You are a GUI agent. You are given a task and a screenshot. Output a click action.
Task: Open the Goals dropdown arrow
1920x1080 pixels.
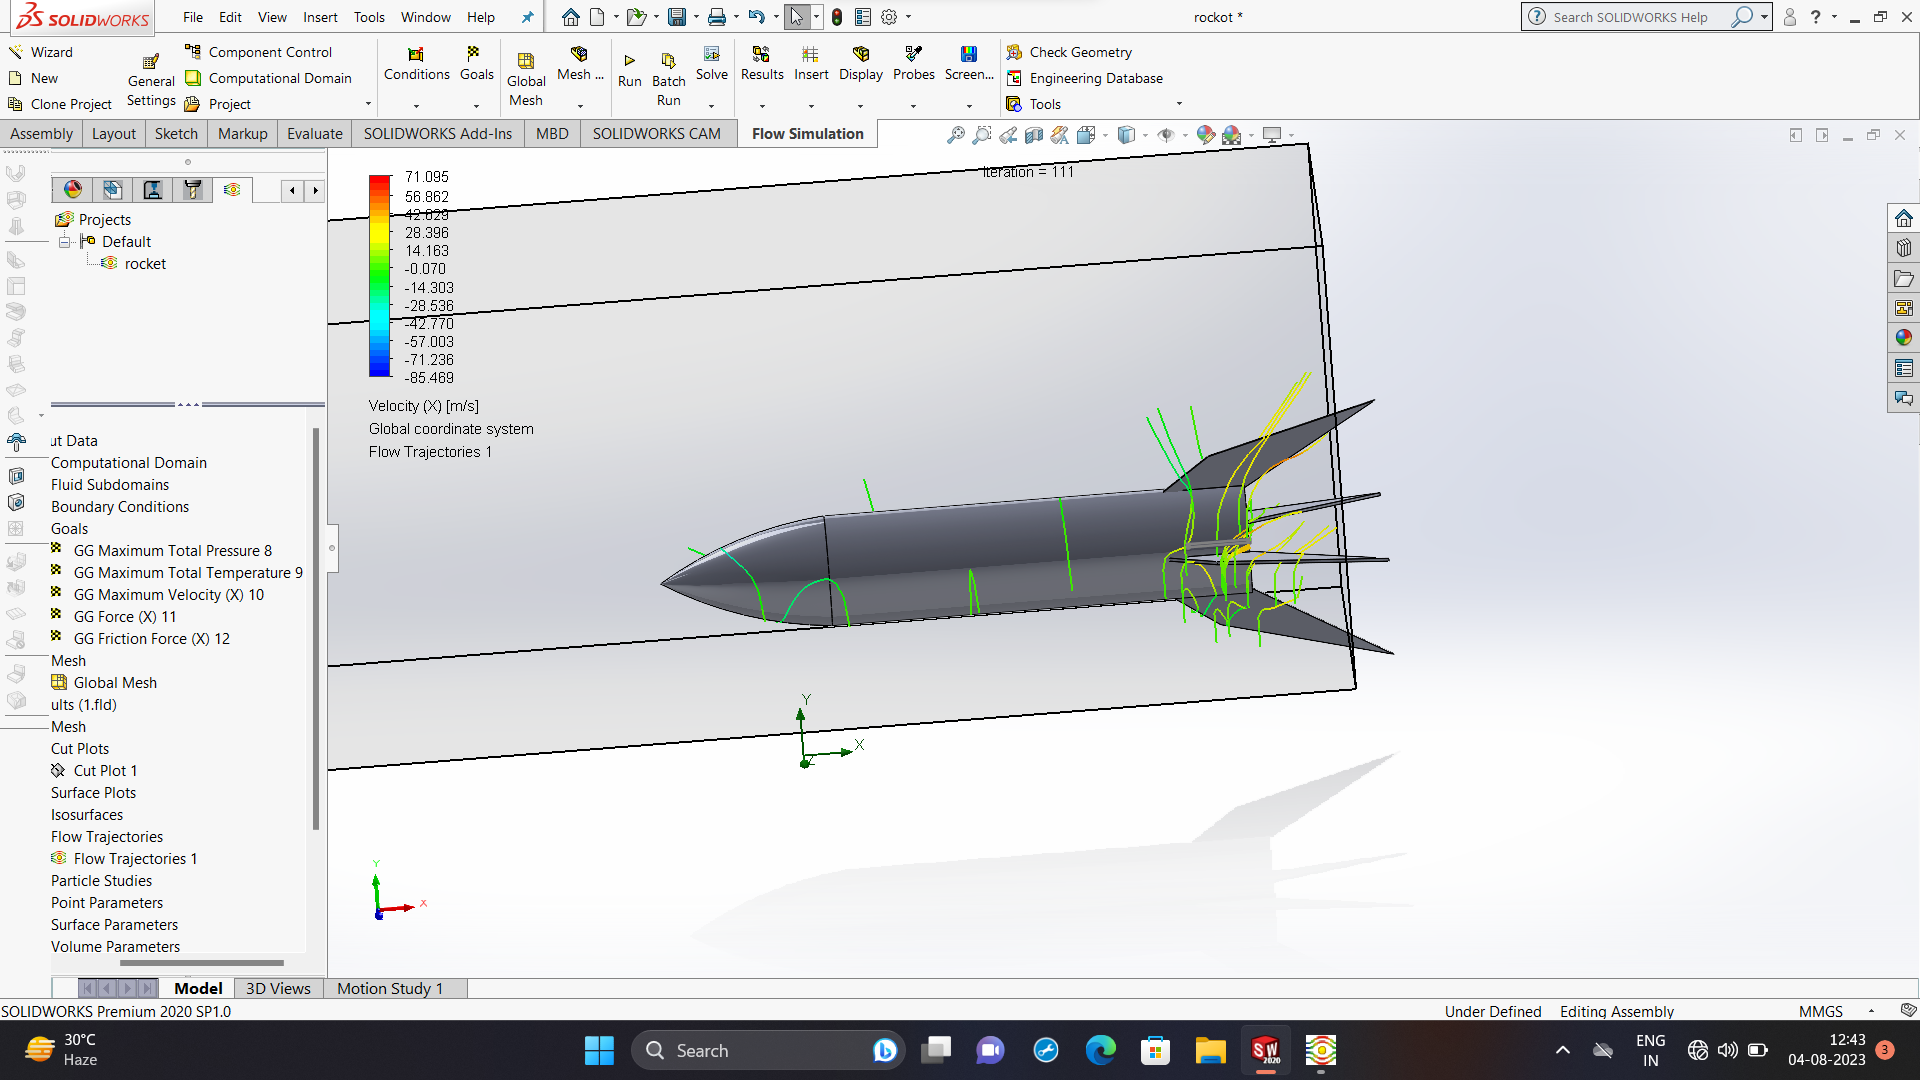coord(476,106)
